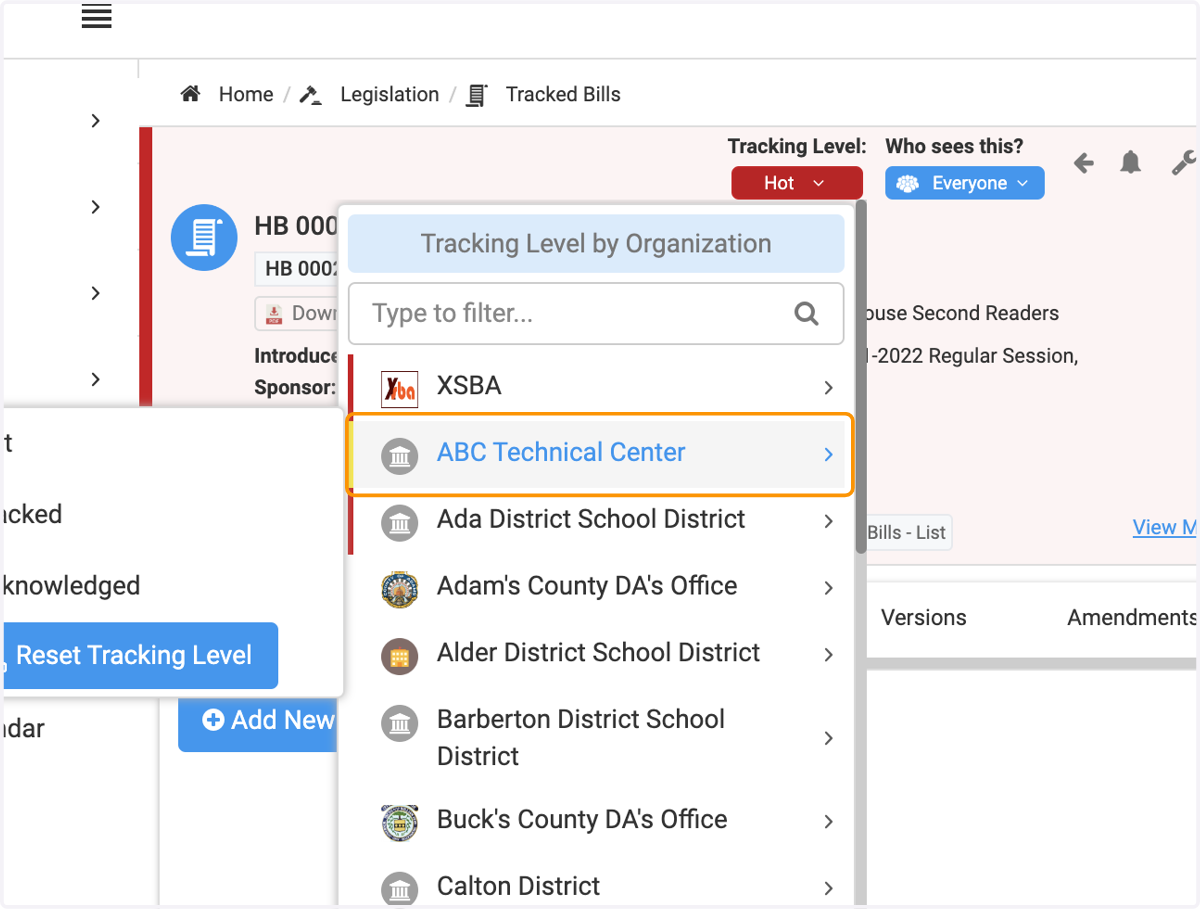Click the HB 0002 bill number badge
Image resolution: width=1200 pixels, height=909 pixels.
(297, 269)
